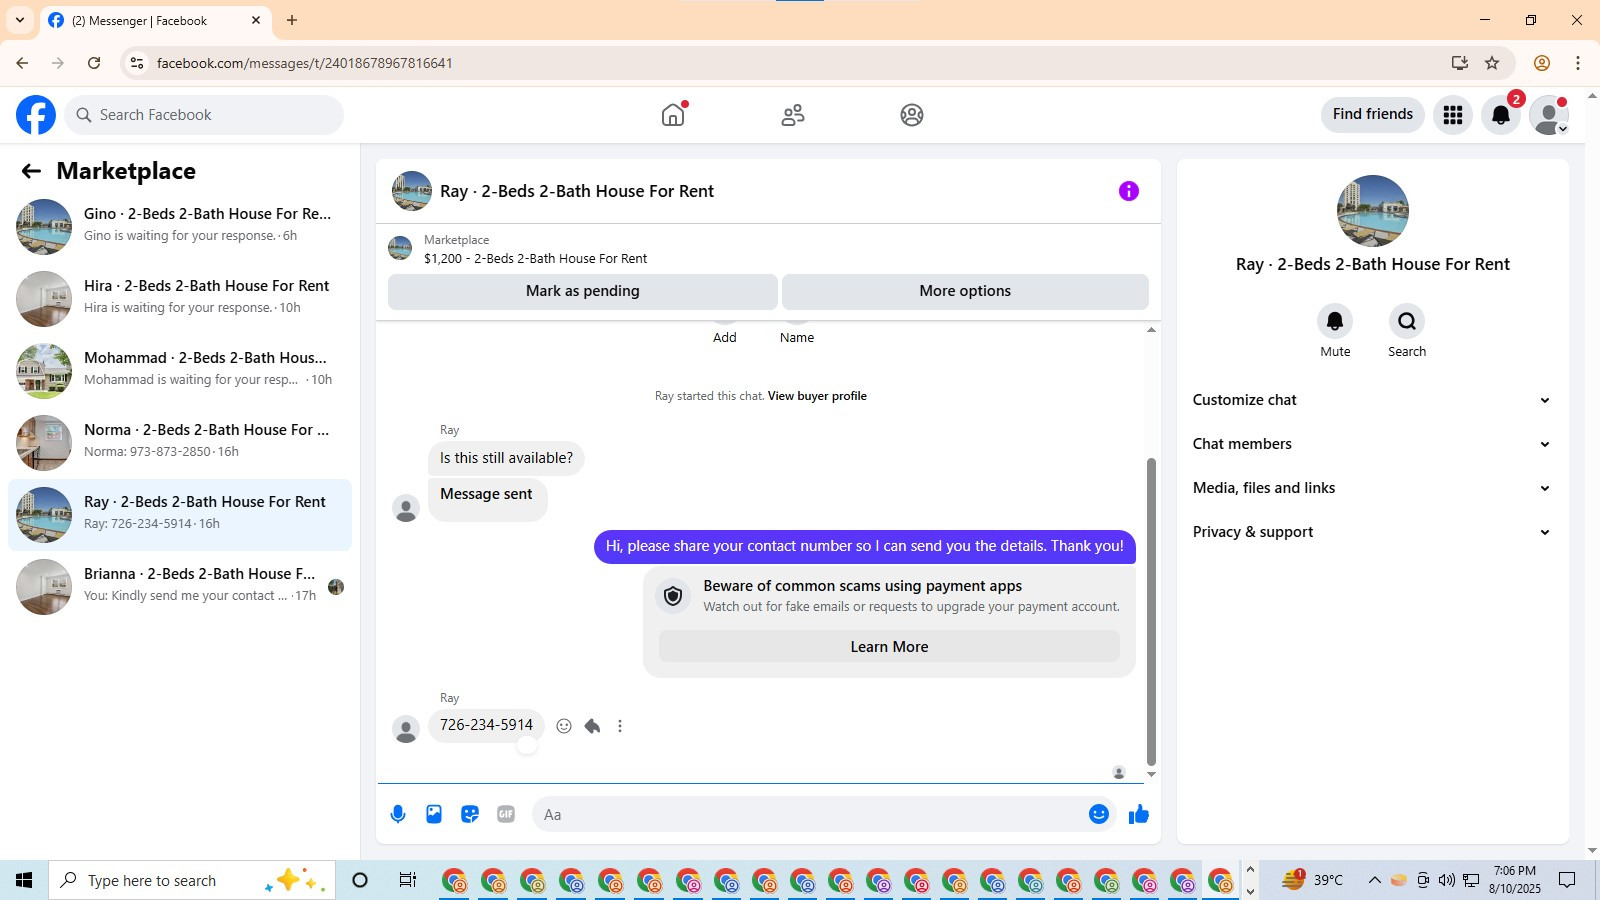Open notifications bell with 2 alerts
1600x900 pixels.
[1501, 115]
